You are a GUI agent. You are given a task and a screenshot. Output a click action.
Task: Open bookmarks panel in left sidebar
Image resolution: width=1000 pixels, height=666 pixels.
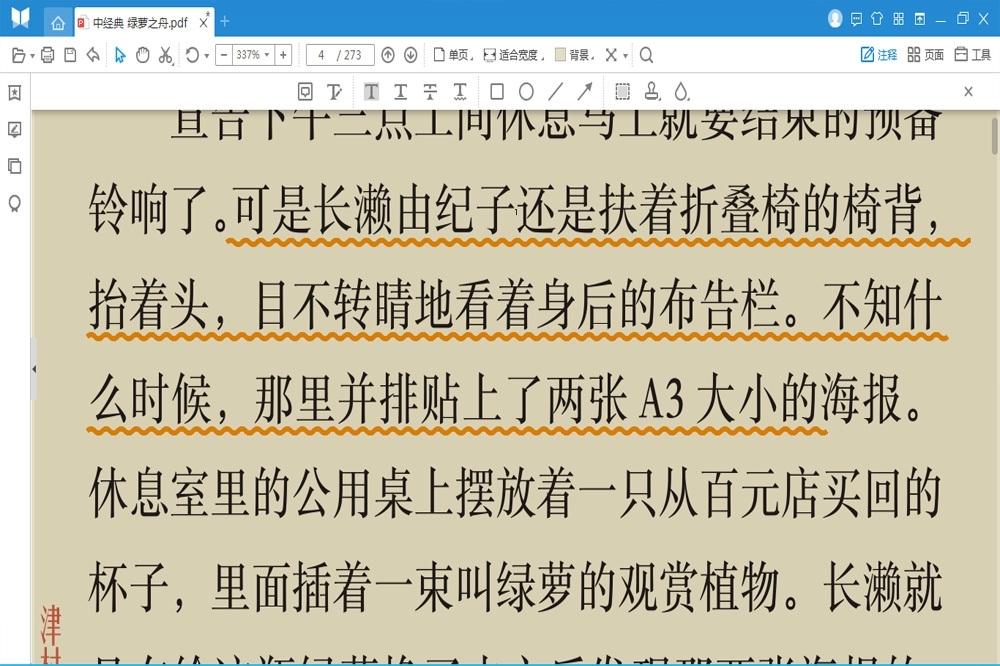click(x=15, y=93)
